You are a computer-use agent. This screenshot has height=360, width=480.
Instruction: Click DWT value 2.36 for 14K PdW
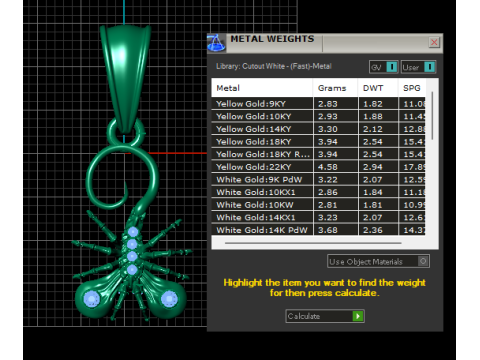click(373, 230)
